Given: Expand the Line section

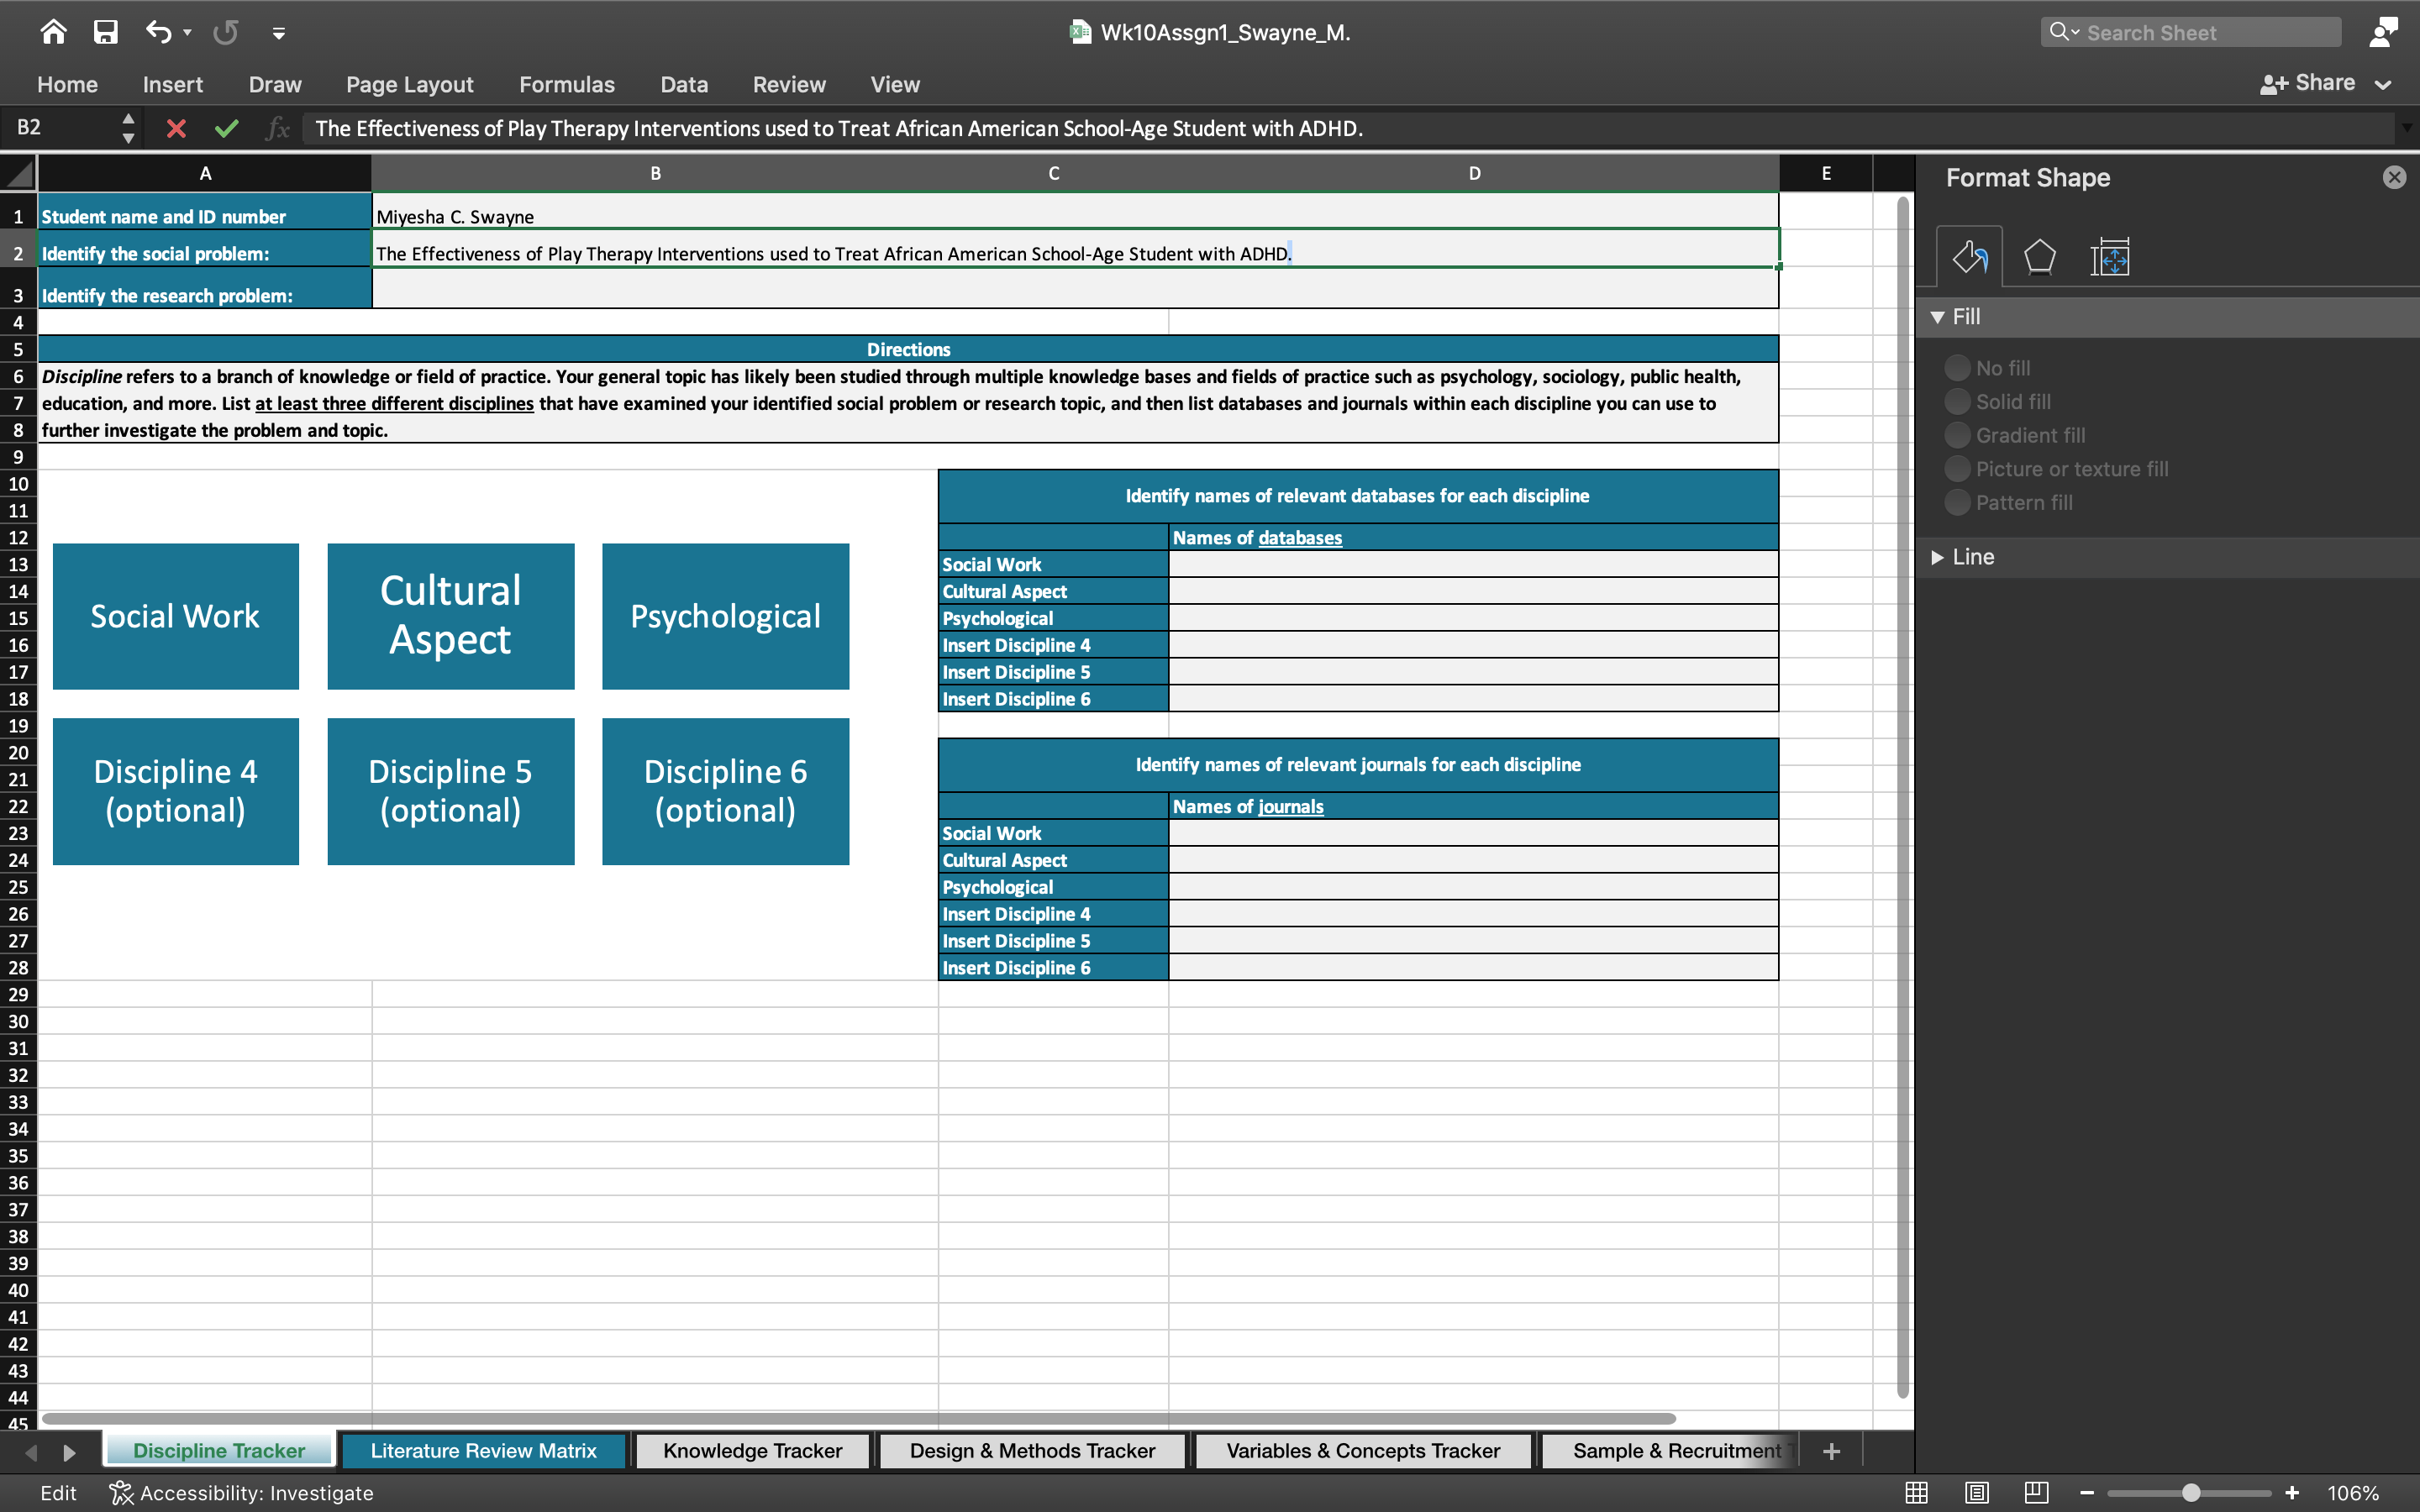Looking at the screenshot, I should coord(1940,557).
